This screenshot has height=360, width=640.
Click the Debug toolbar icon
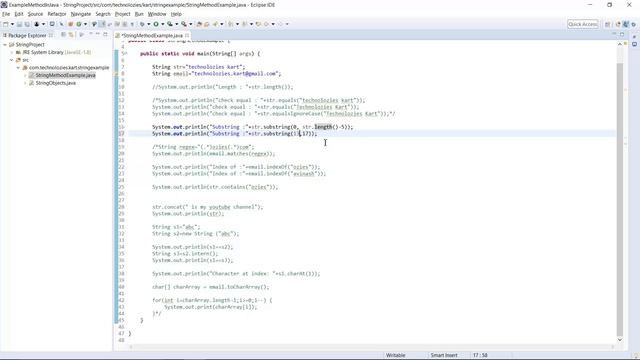click(142, 24)
